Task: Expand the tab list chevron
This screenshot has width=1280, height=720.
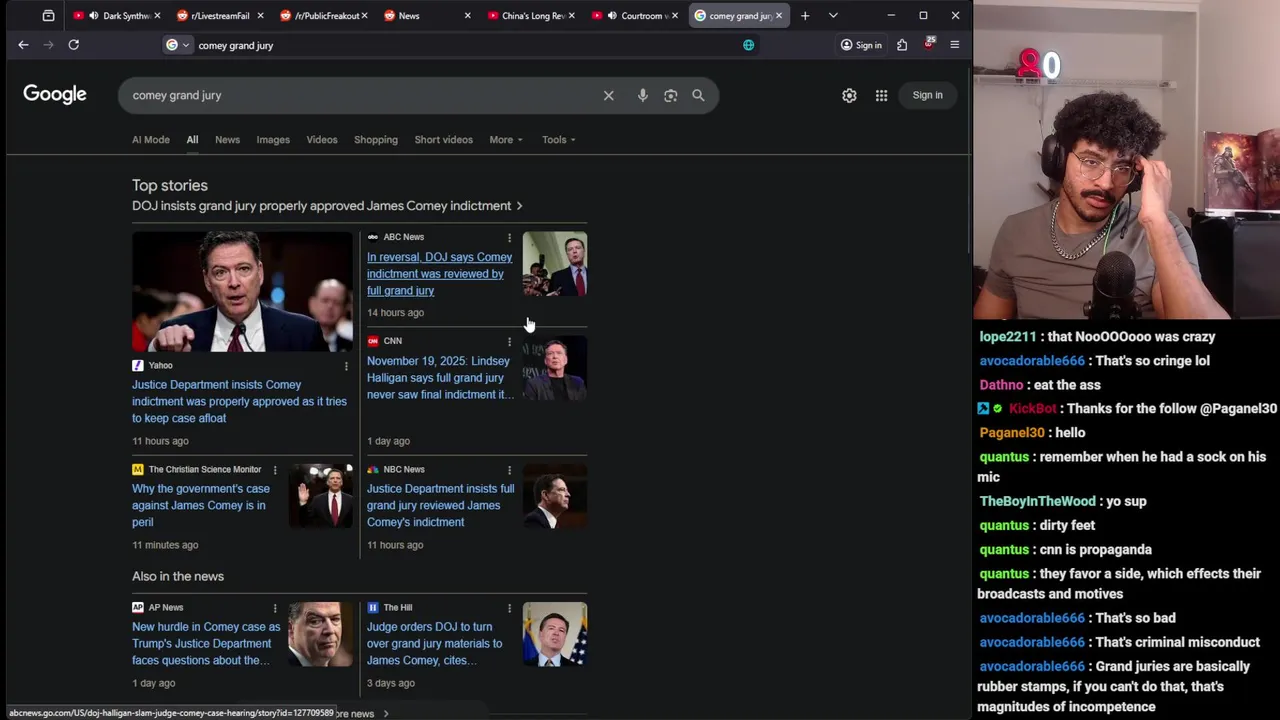Action: (x=833, y=16)
